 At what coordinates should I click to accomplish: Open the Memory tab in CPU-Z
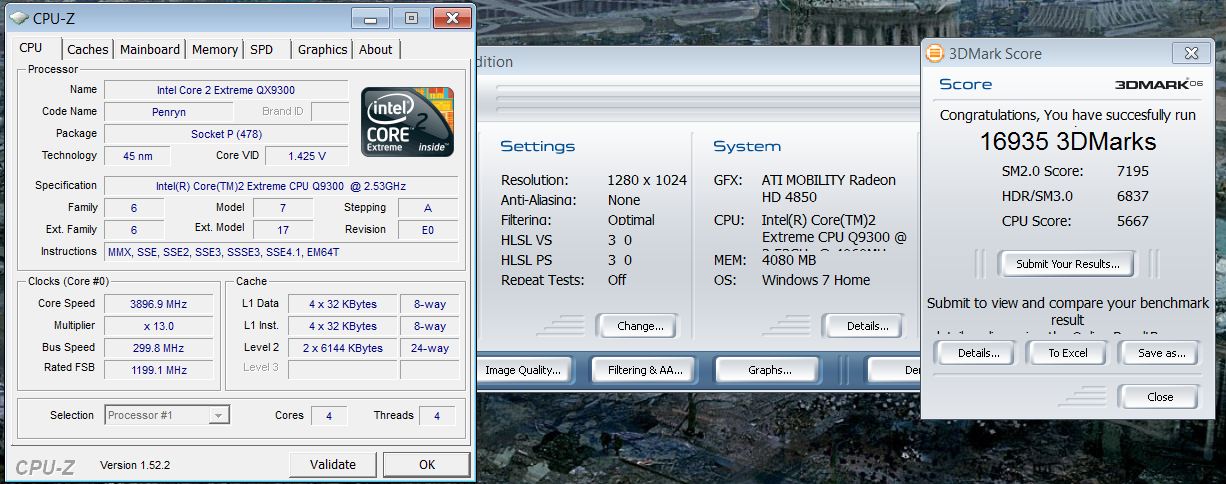[x=215, y=50]
